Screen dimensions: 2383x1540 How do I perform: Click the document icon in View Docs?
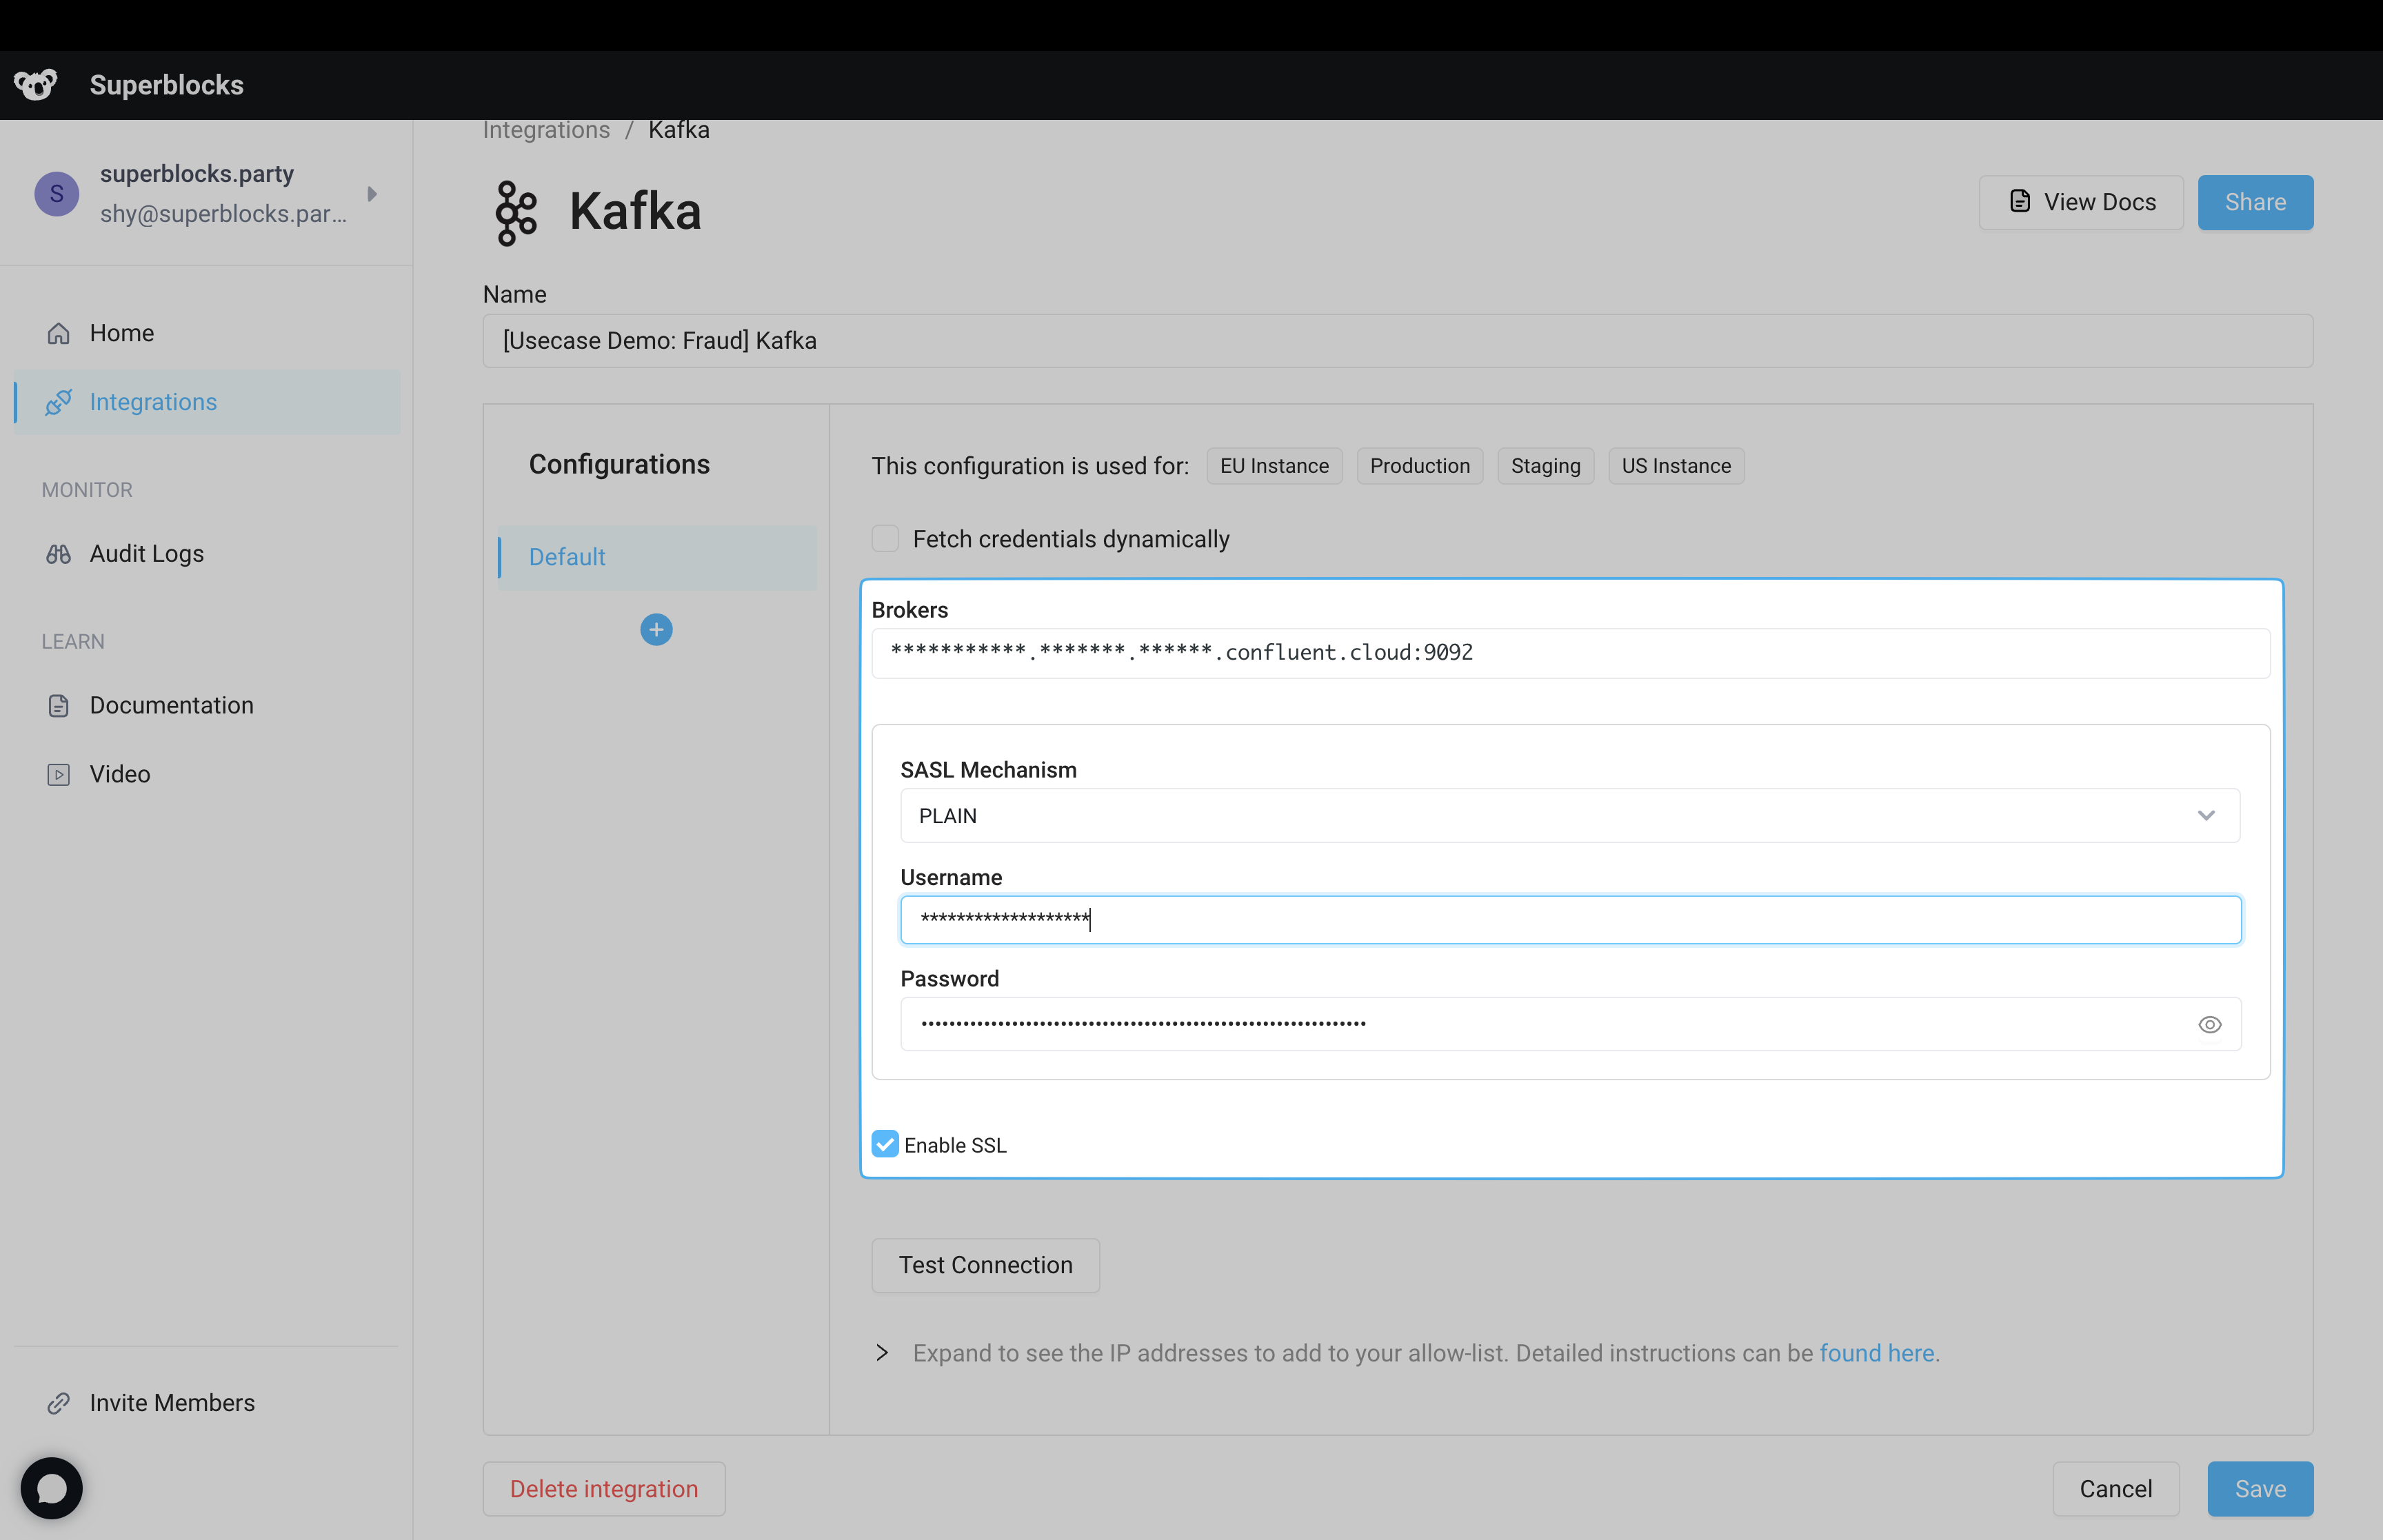(2020, 202)
